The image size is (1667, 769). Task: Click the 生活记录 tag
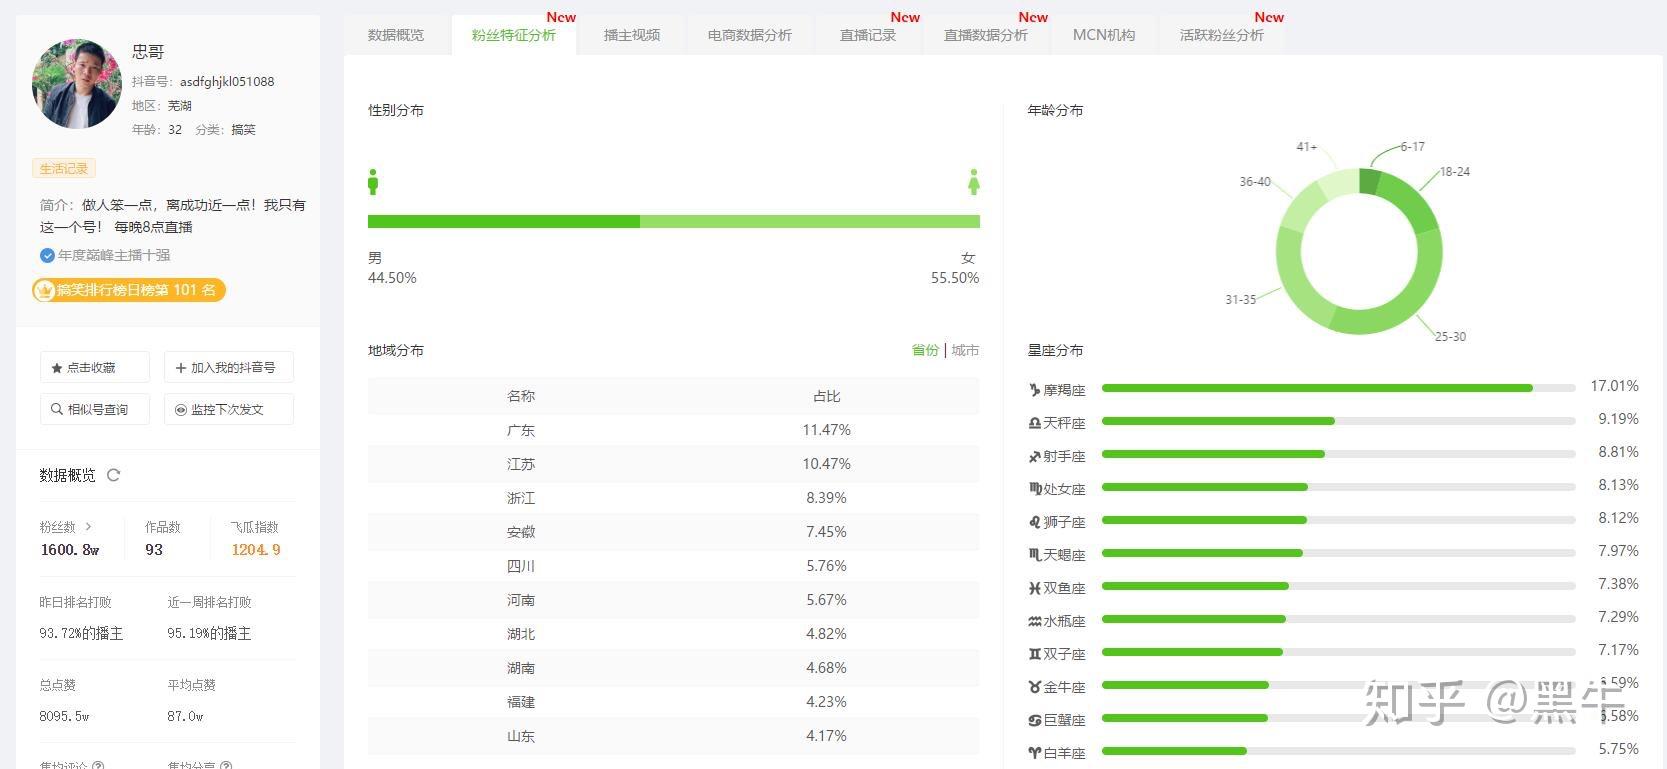tap(64, 169)
